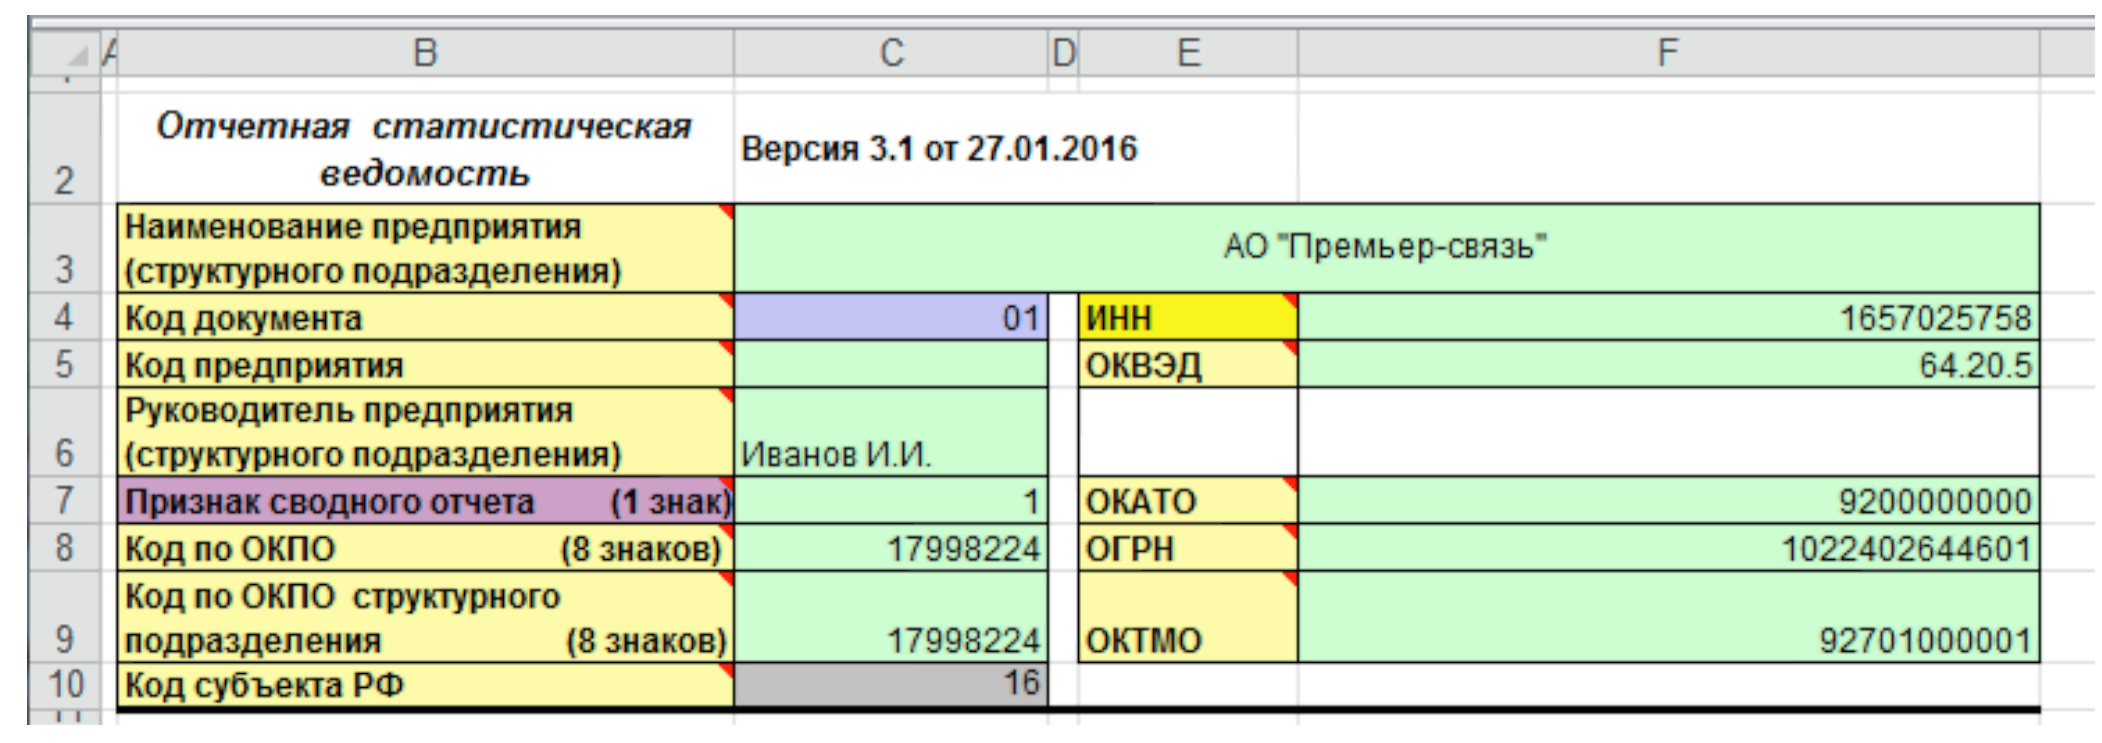Click the company name cell АО "Премьер-связь"

[1385, 247]
